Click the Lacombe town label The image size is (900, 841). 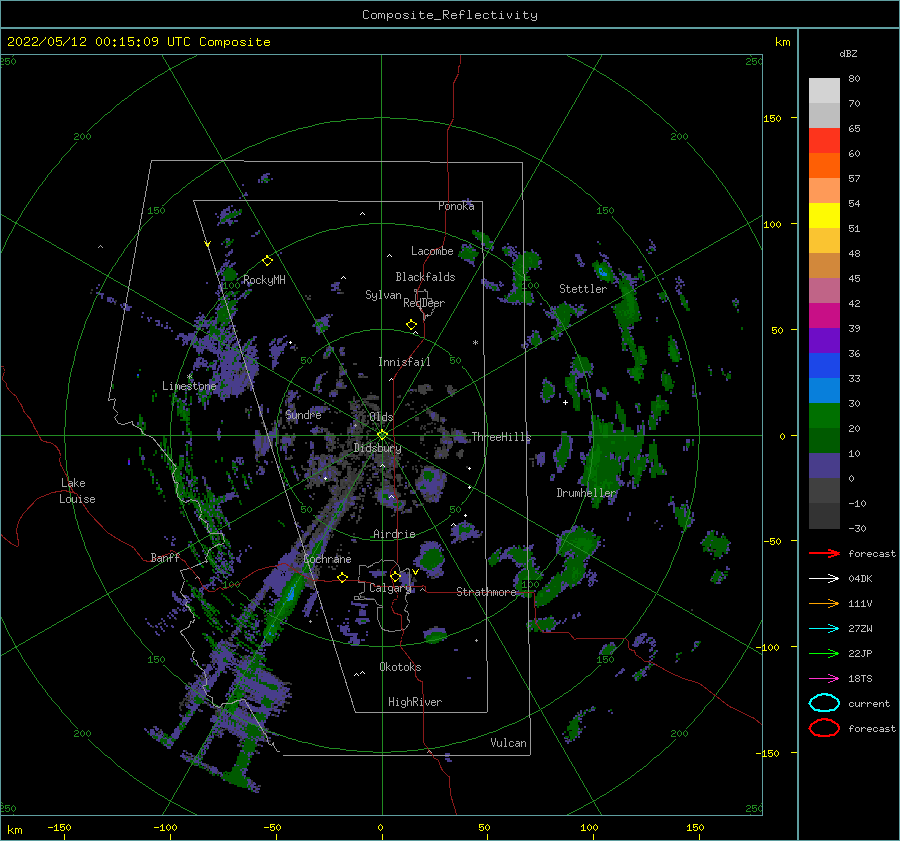click(x=432, y=251)
